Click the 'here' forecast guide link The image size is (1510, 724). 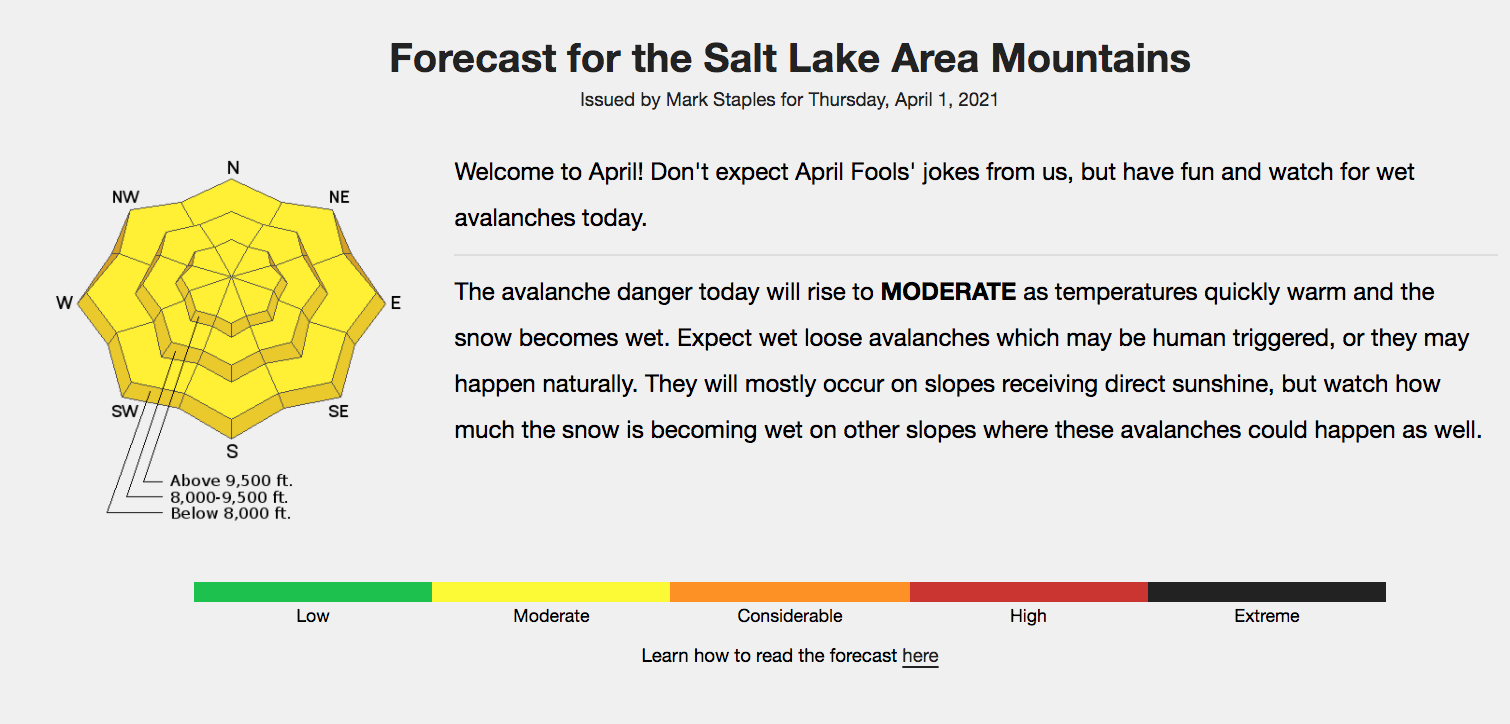(x=920, y=656)
